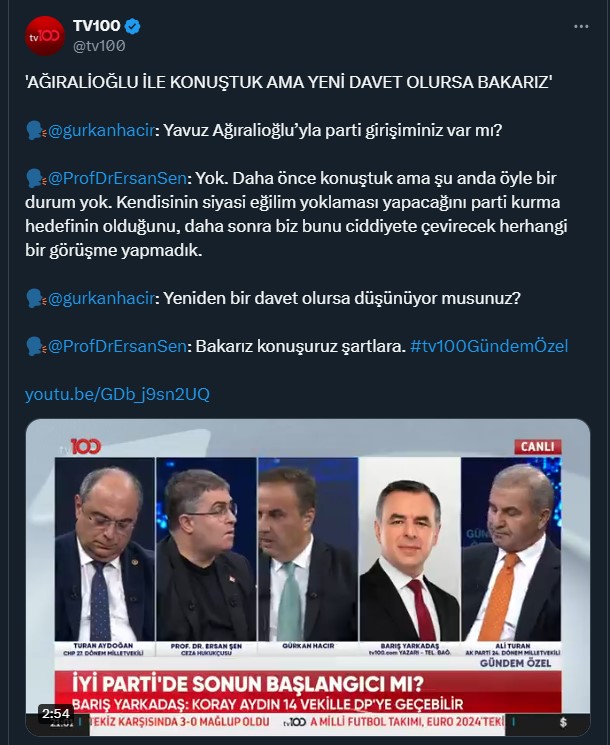This screenshot has width=610, height=745.
Task: Open first @gurkanhacir mention
Action: 101,130
